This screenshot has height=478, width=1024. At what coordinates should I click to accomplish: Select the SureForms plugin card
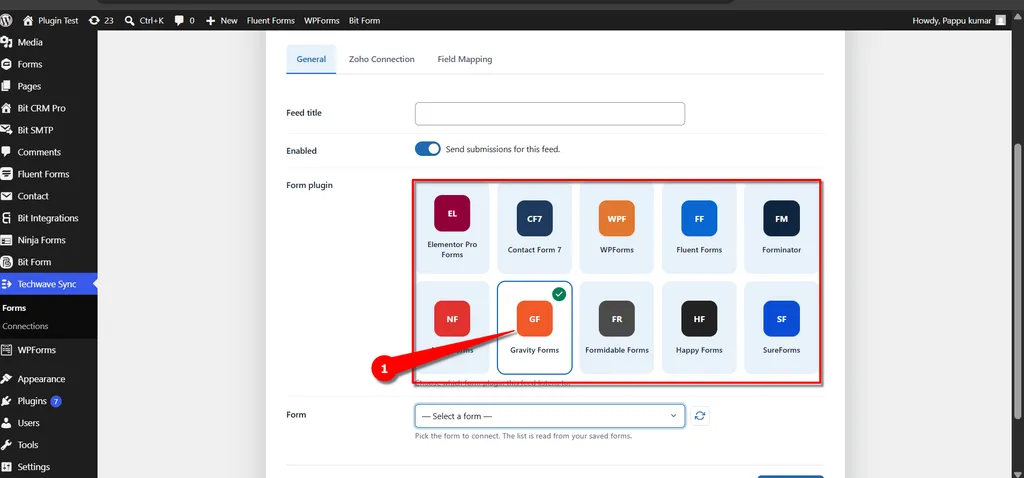point(781,327)
